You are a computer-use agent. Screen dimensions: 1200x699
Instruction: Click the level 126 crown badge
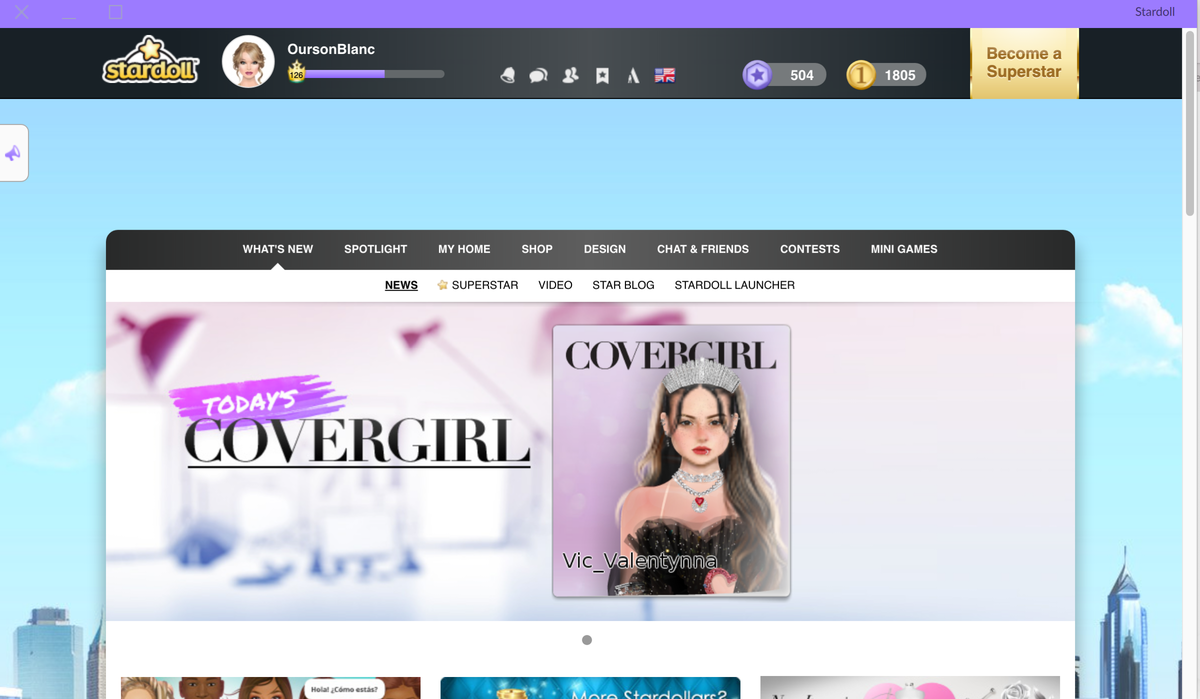tap(296, 72)
